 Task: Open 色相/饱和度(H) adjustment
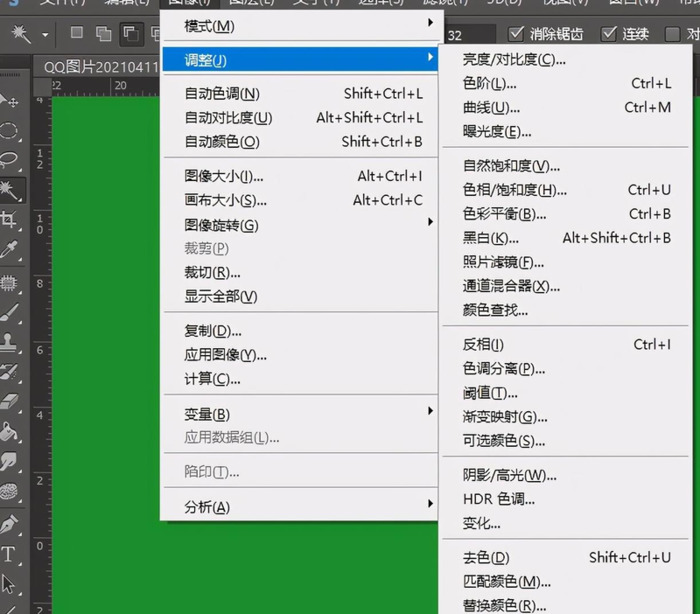pos(565,190)
